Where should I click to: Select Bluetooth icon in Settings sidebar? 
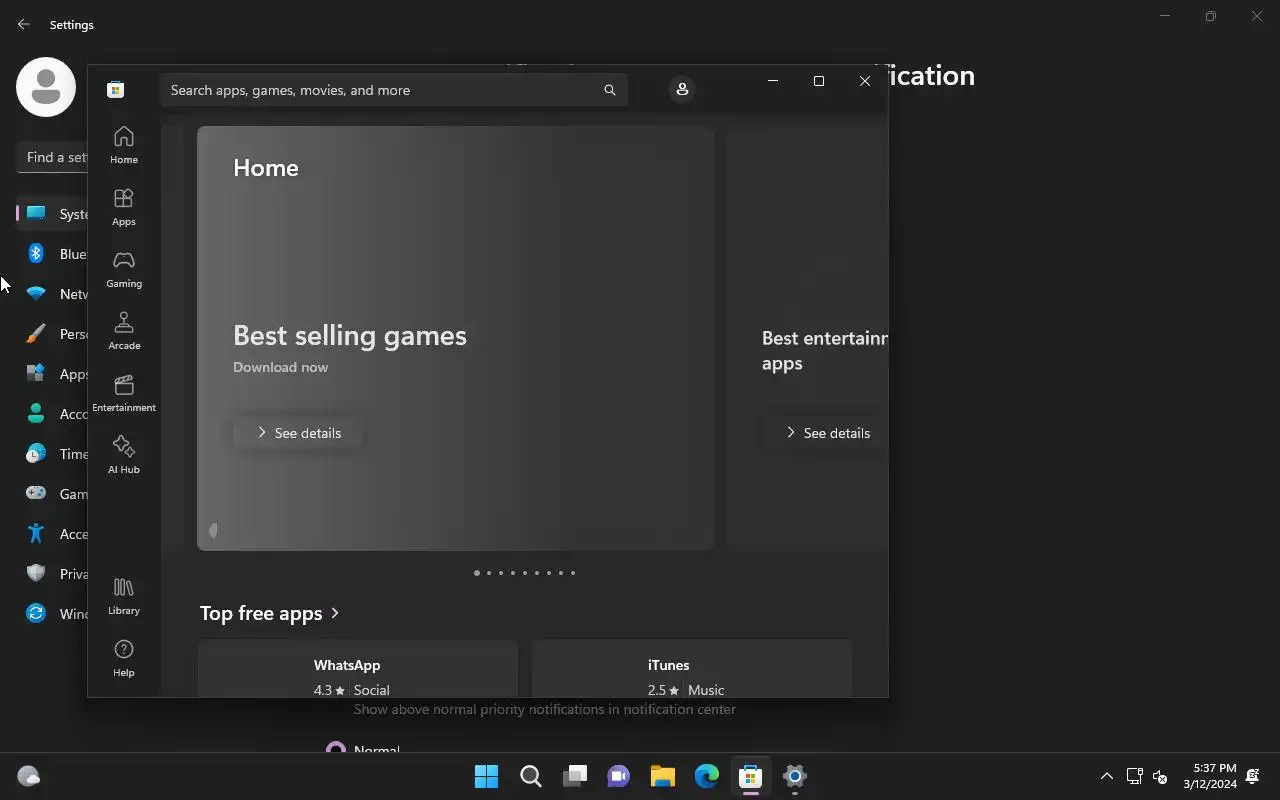[36, 254]
